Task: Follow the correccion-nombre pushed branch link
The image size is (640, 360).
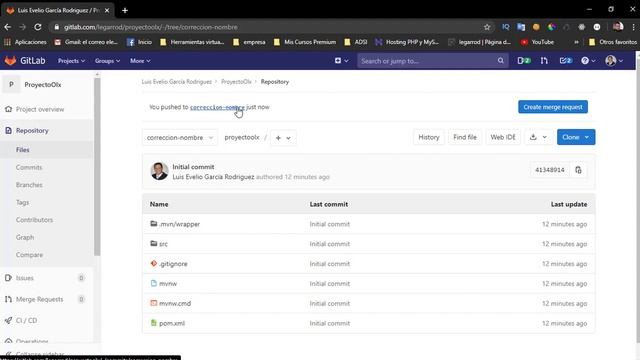Action: 218,107
